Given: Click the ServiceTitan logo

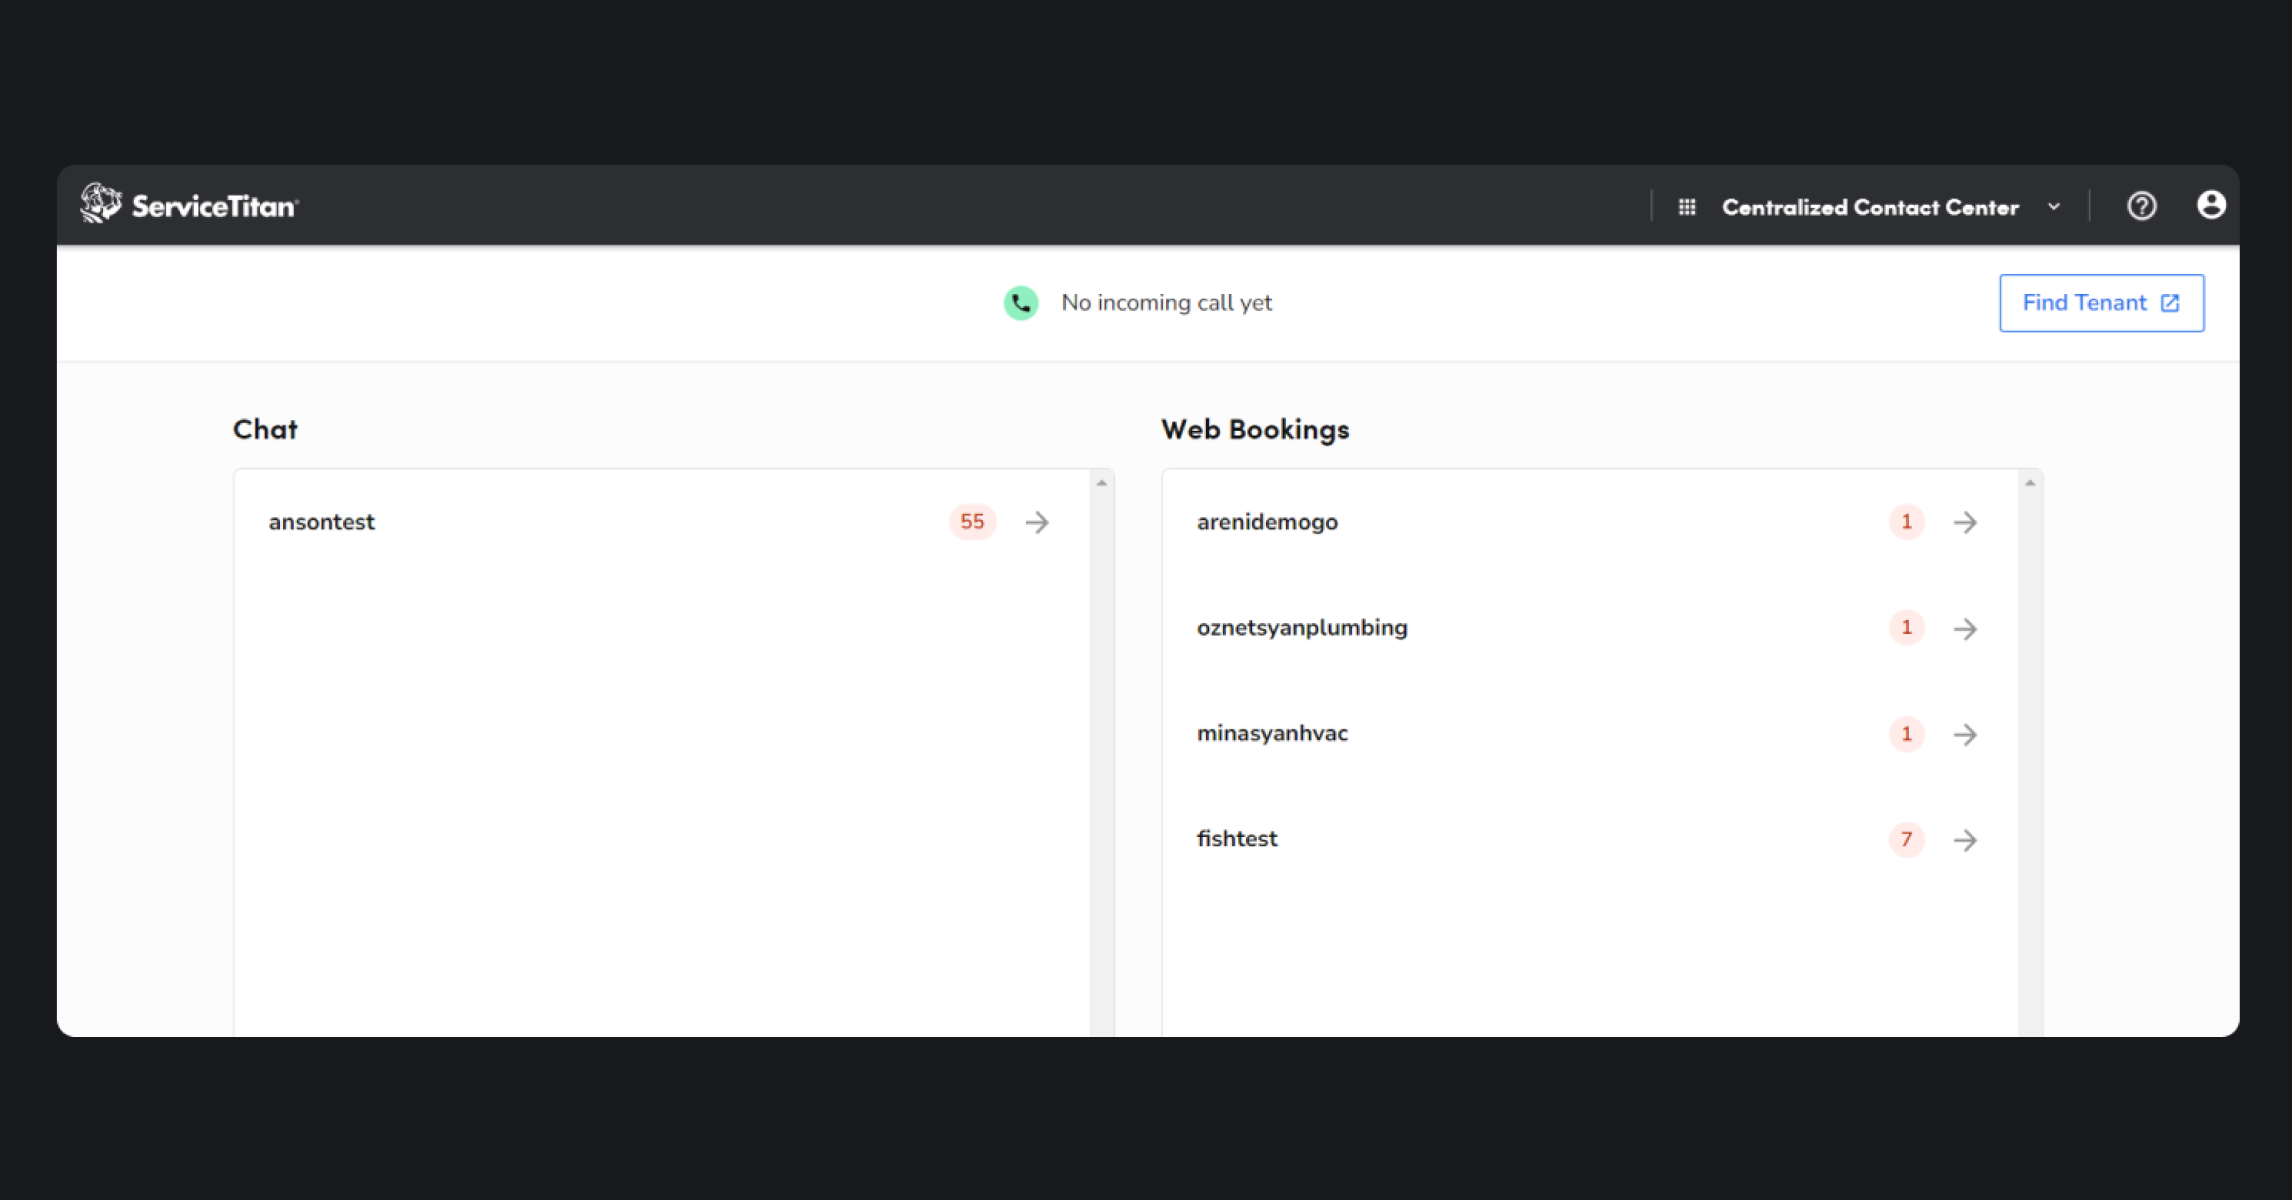Looking at the screenshot, I should (189, 205).
